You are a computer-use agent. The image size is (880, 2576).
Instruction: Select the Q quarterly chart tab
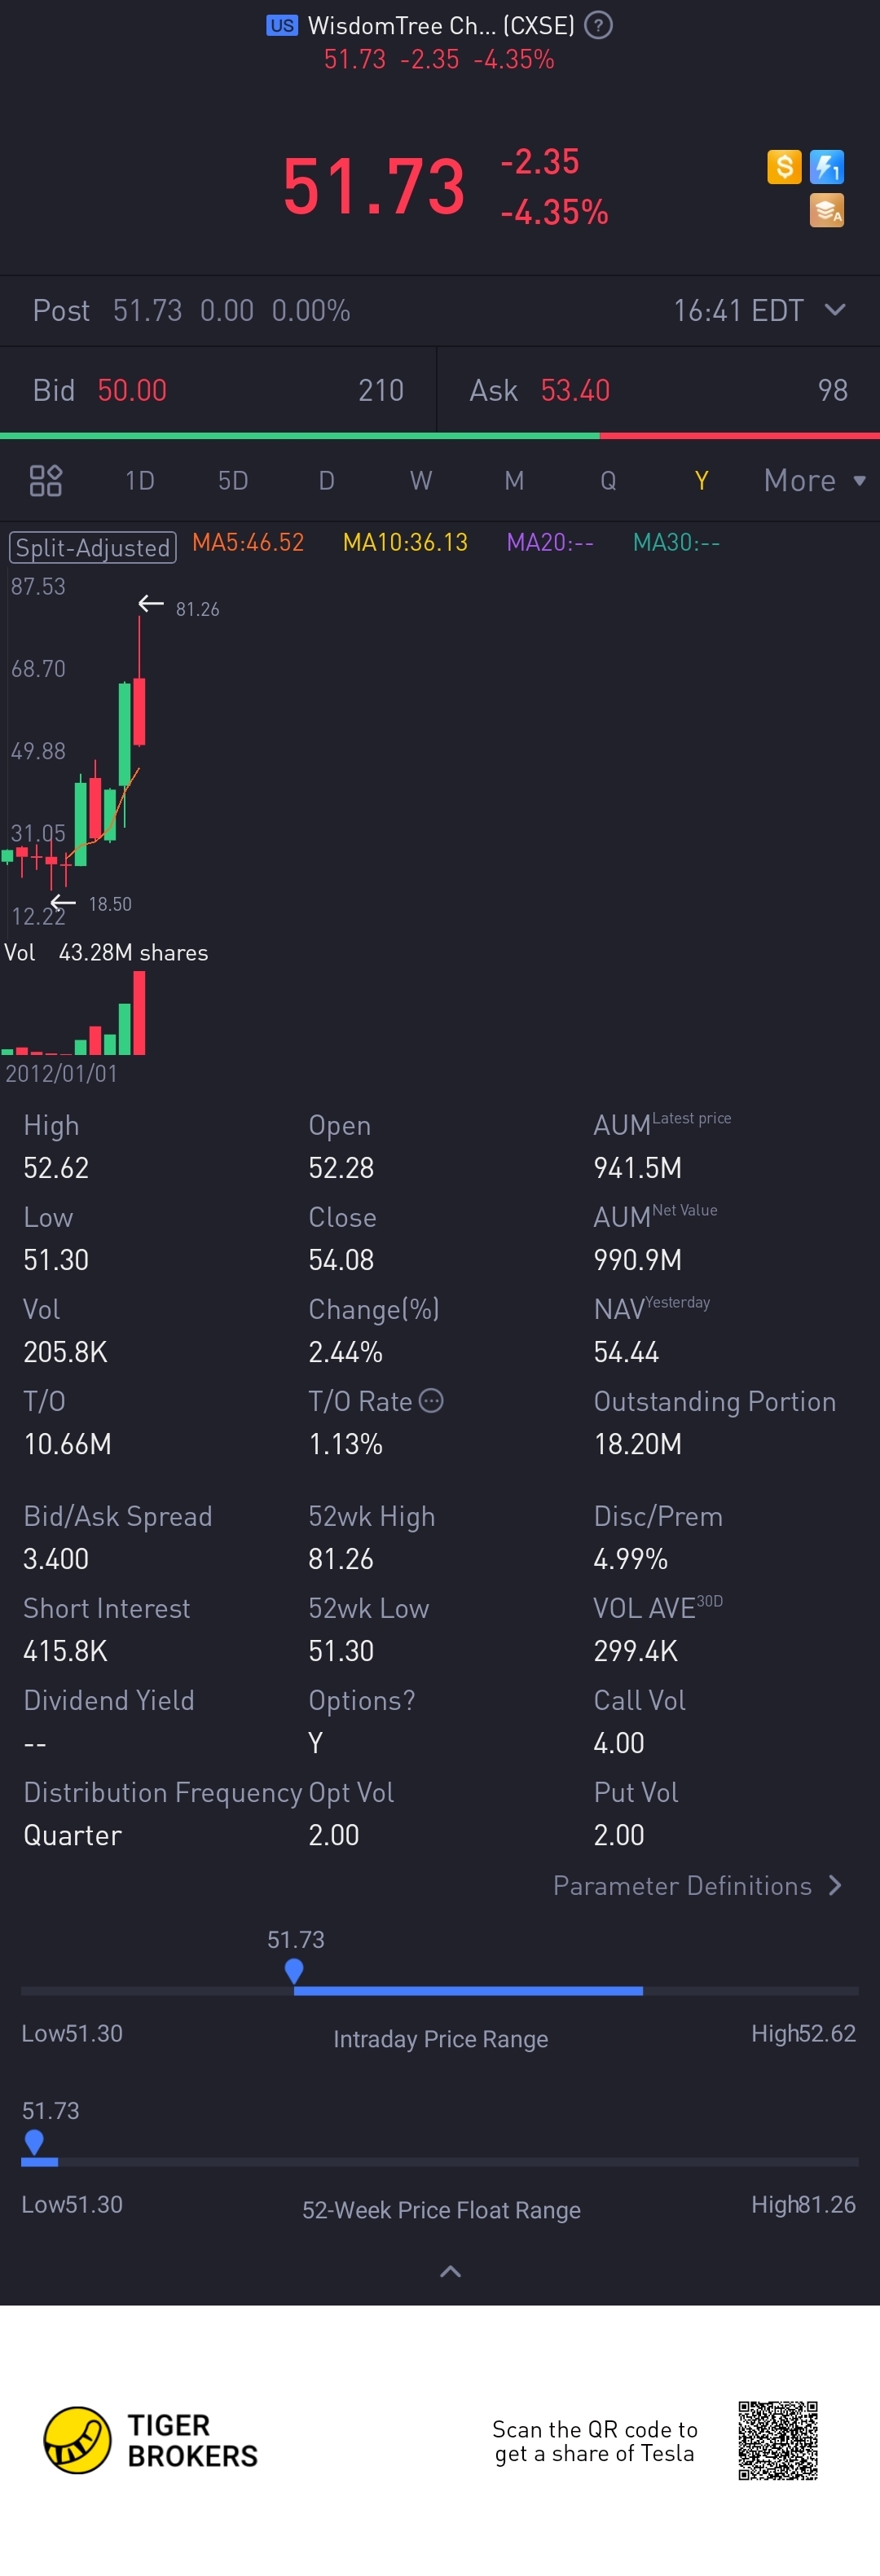[608, 481]
